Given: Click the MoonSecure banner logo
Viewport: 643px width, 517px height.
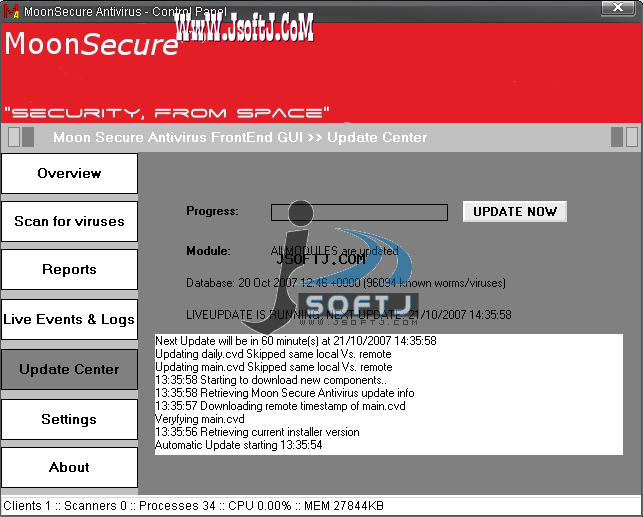Looking at the screenshot, I should 91,44.
